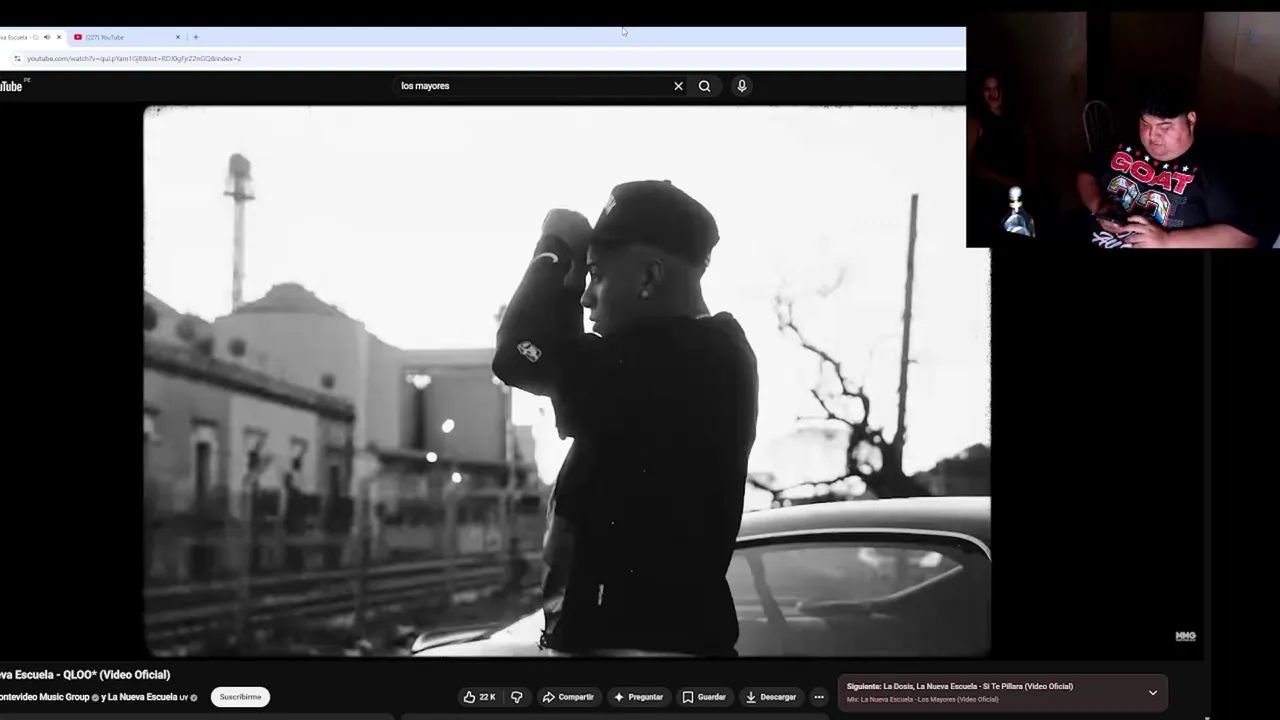The image size is (1280, 720).
Task: Open the site info icon in the address bar
Action: click(x=16, y=59)
